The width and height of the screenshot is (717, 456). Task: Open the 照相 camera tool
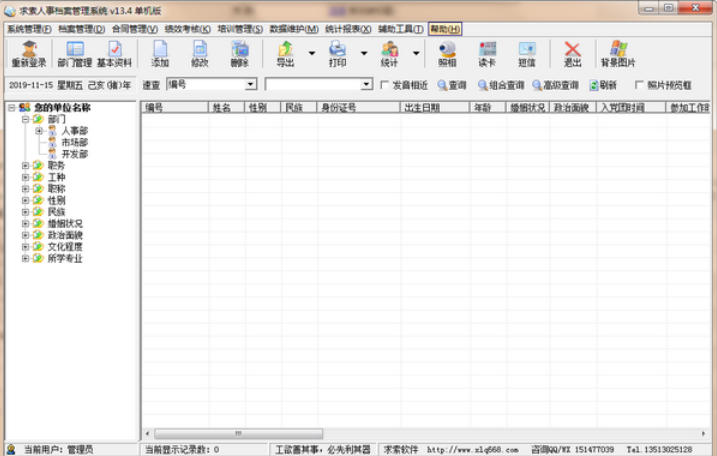(447, 54)
